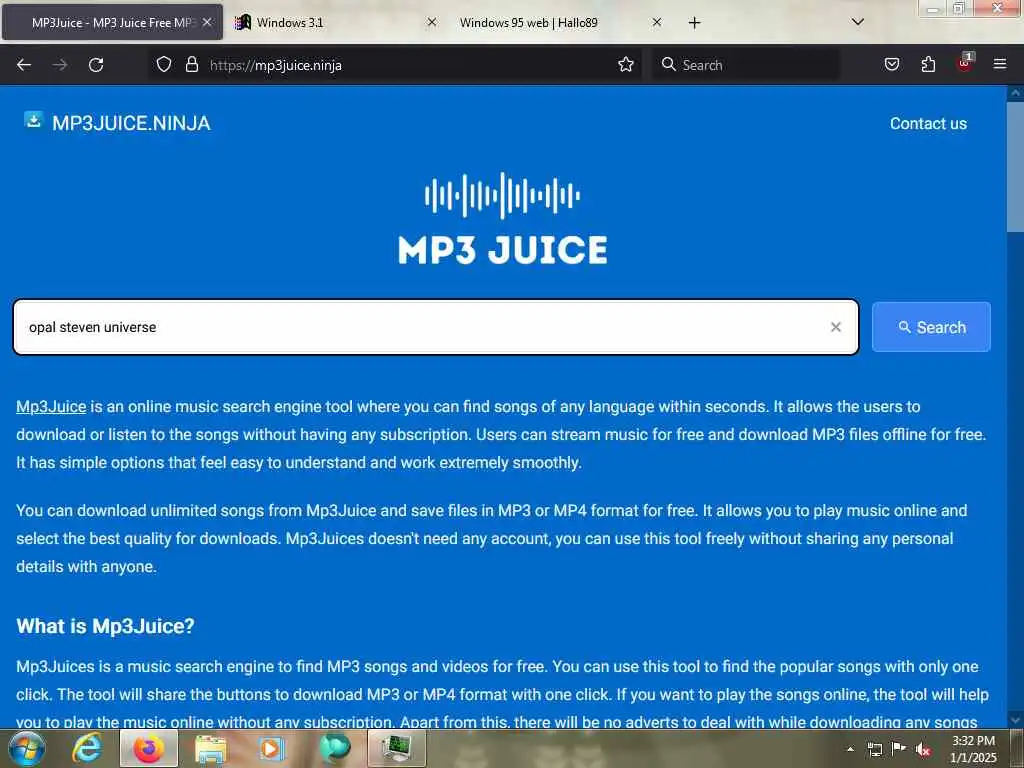Open the tracking protection shield icon
The image size is (1024, 768).
164,64
